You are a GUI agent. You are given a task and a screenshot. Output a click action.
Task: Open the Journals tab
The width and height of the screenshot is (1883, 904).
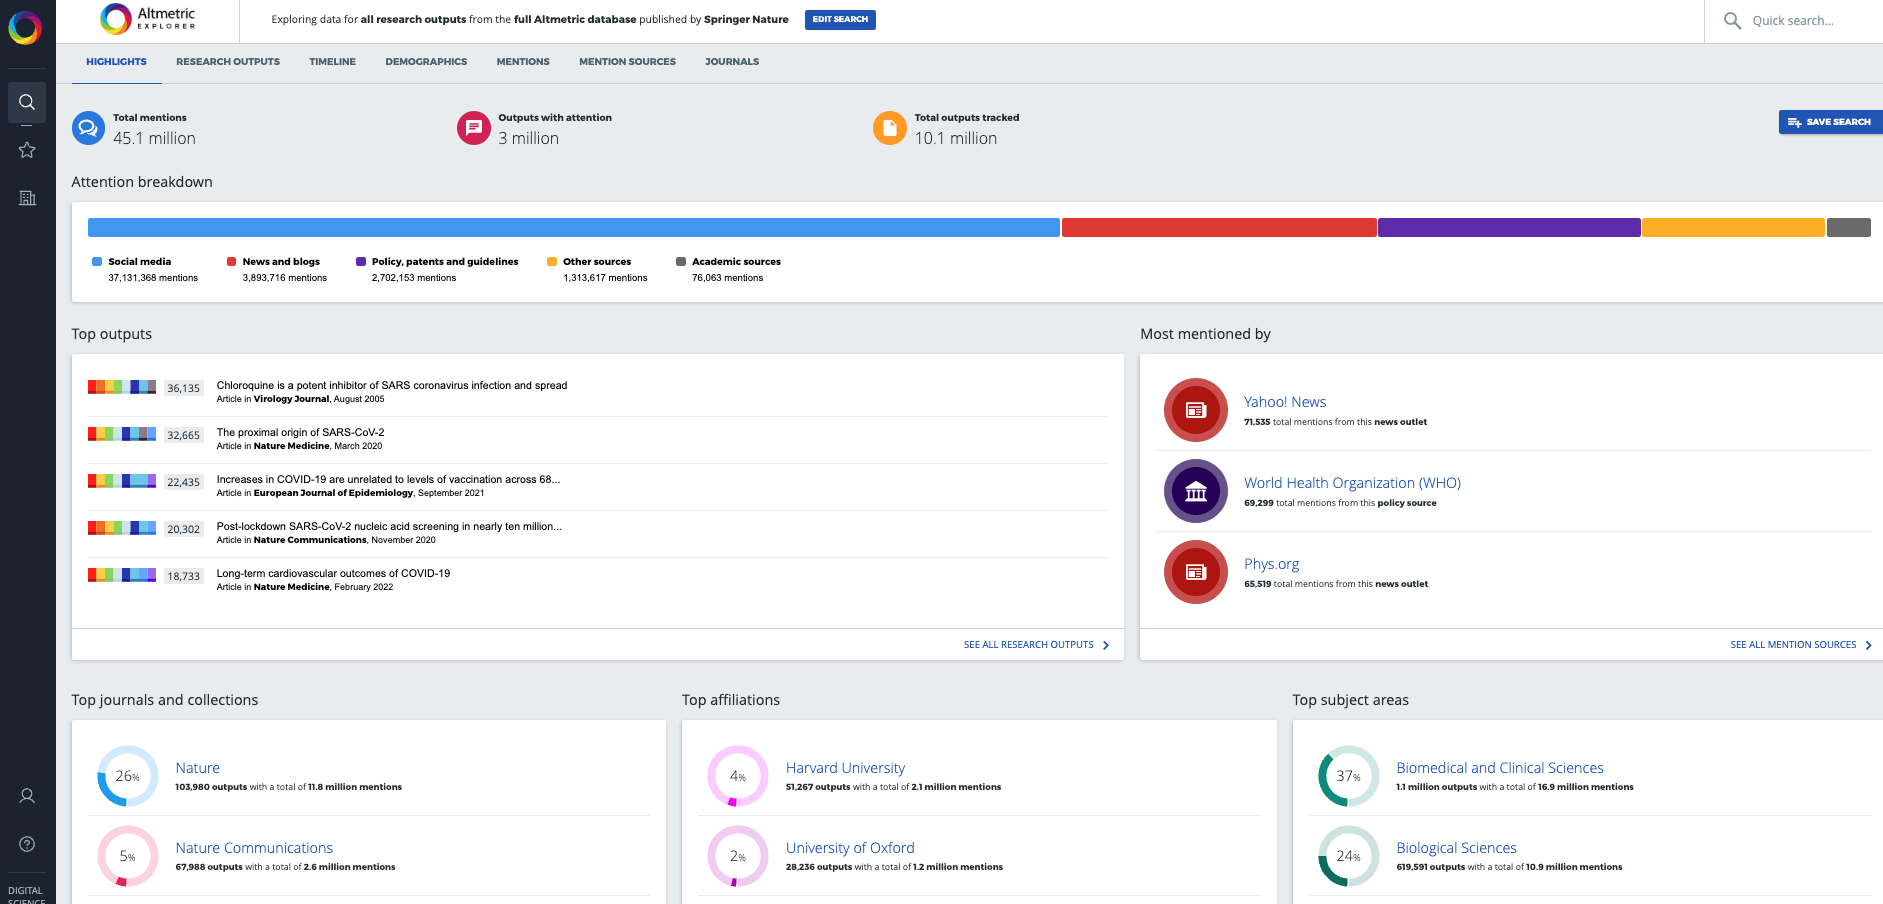coord(731,61)
